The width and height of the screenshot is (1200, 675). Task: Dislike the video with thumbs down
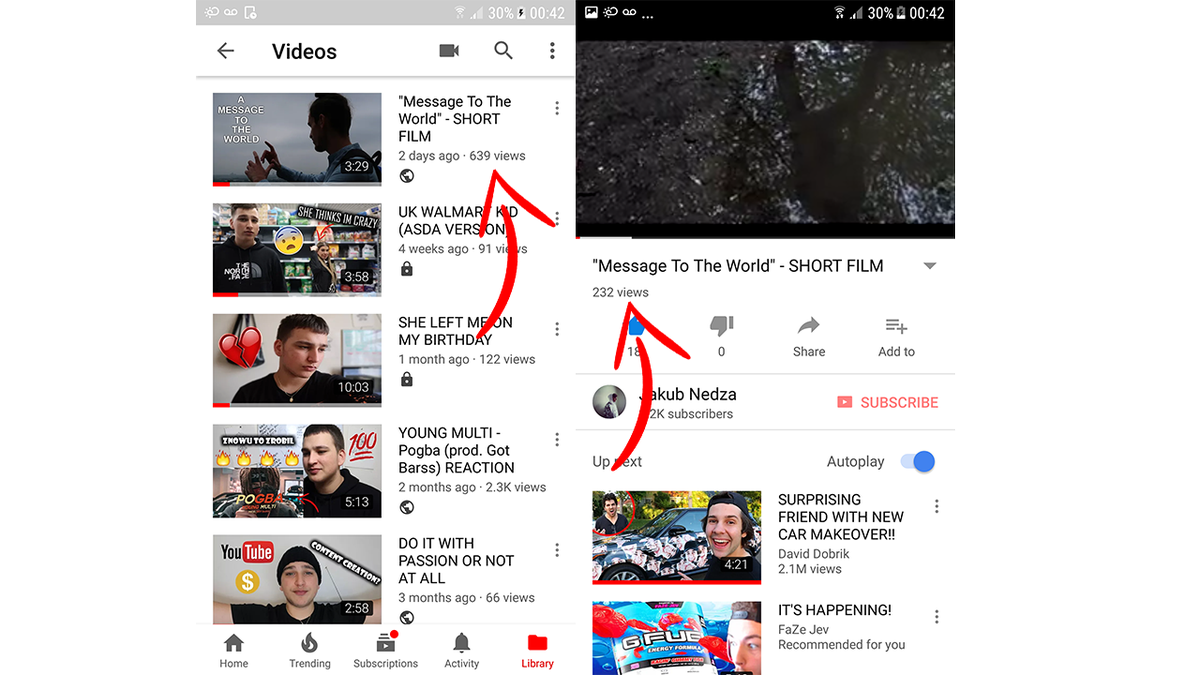721,326
